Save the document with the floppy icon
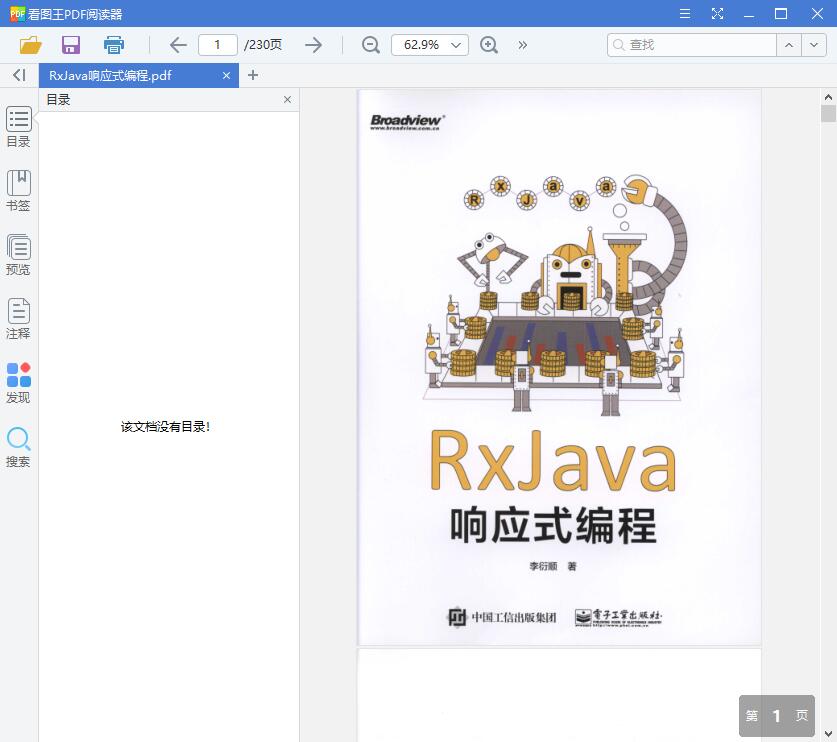Screen dimensions: 837x742 point(71,45)
